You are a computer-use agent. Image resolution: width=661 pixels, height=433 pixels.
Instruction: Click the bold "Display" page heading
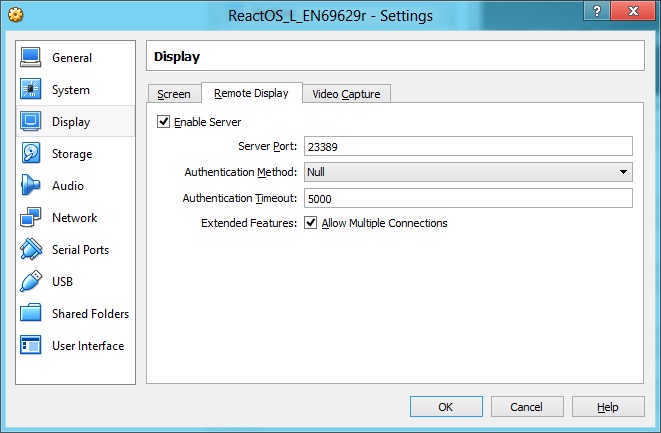[177, 56]
